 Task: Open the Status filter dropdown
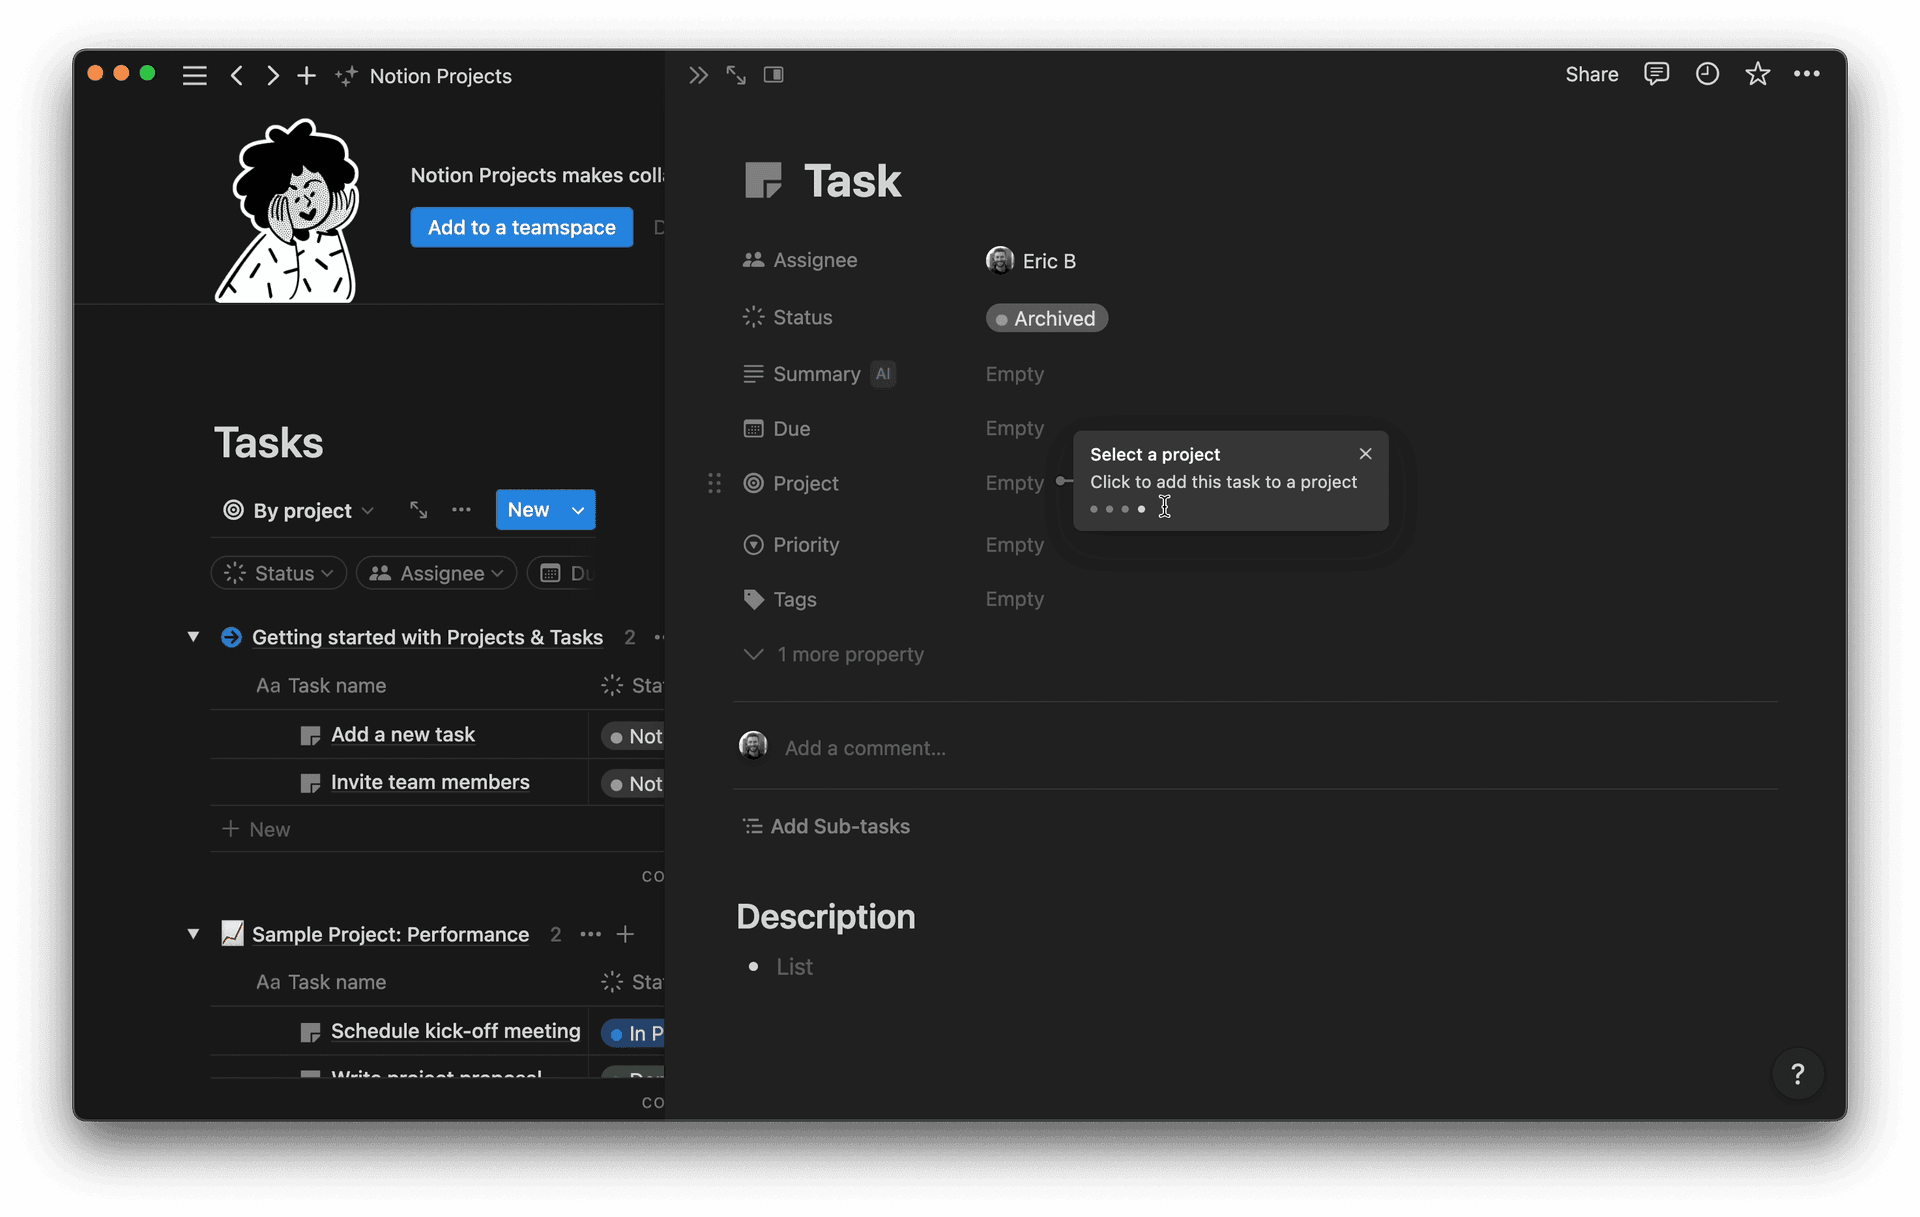(279, 573)
